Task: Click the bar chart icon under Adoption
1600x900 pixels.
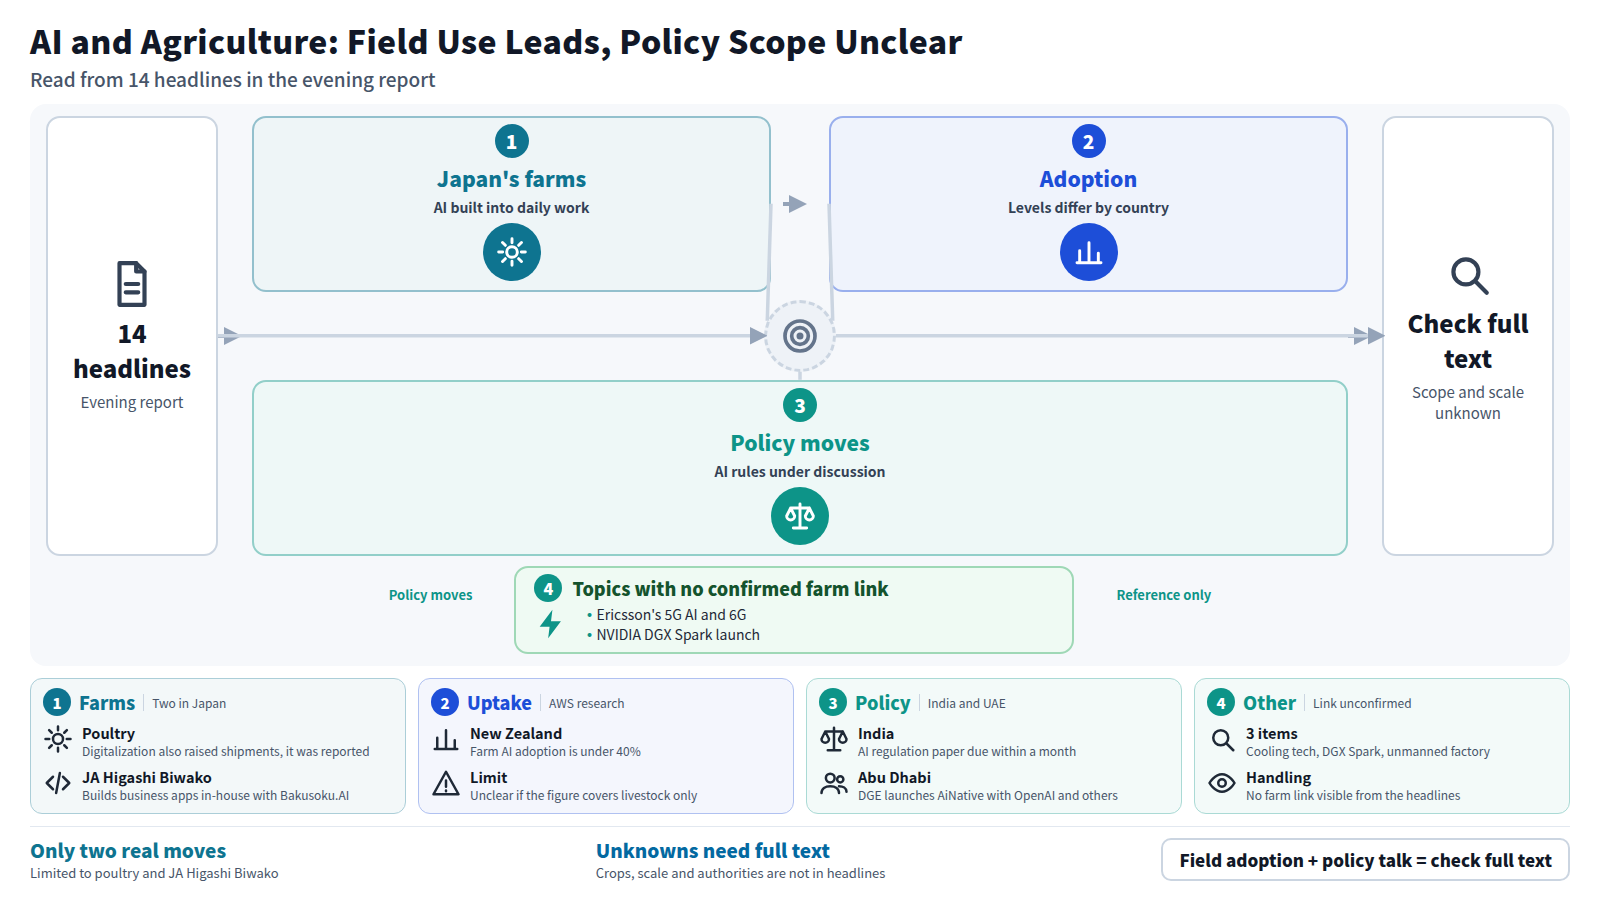Action: click(1088, 252)
